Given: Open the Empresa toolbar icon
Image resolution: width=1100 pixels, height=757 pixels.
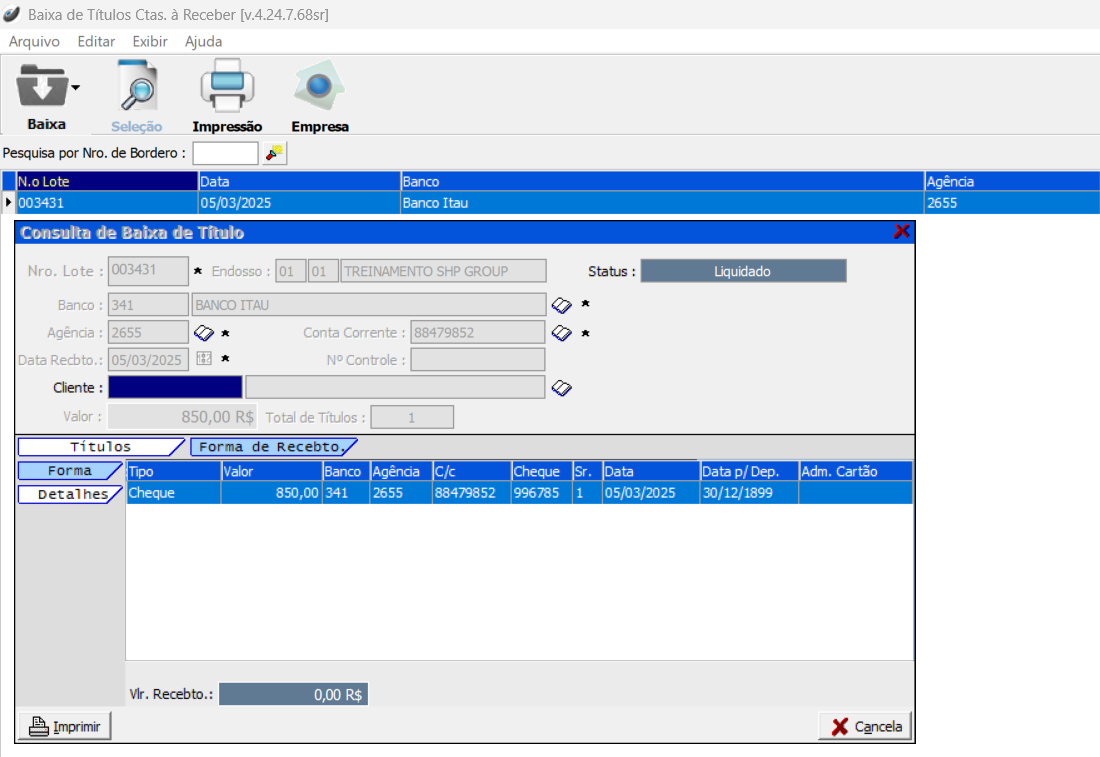Looking at the screenshot, I should pos(319,88).
